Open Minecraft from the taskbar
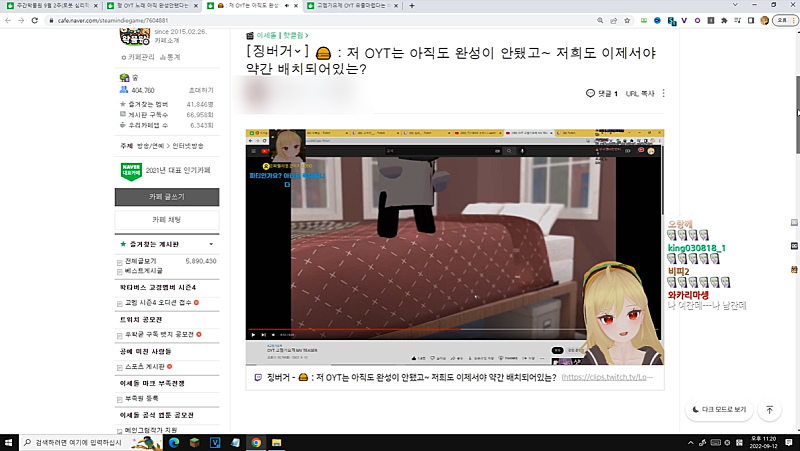Image resolution: width=800 pixels, height=451 pixels. 194,442
